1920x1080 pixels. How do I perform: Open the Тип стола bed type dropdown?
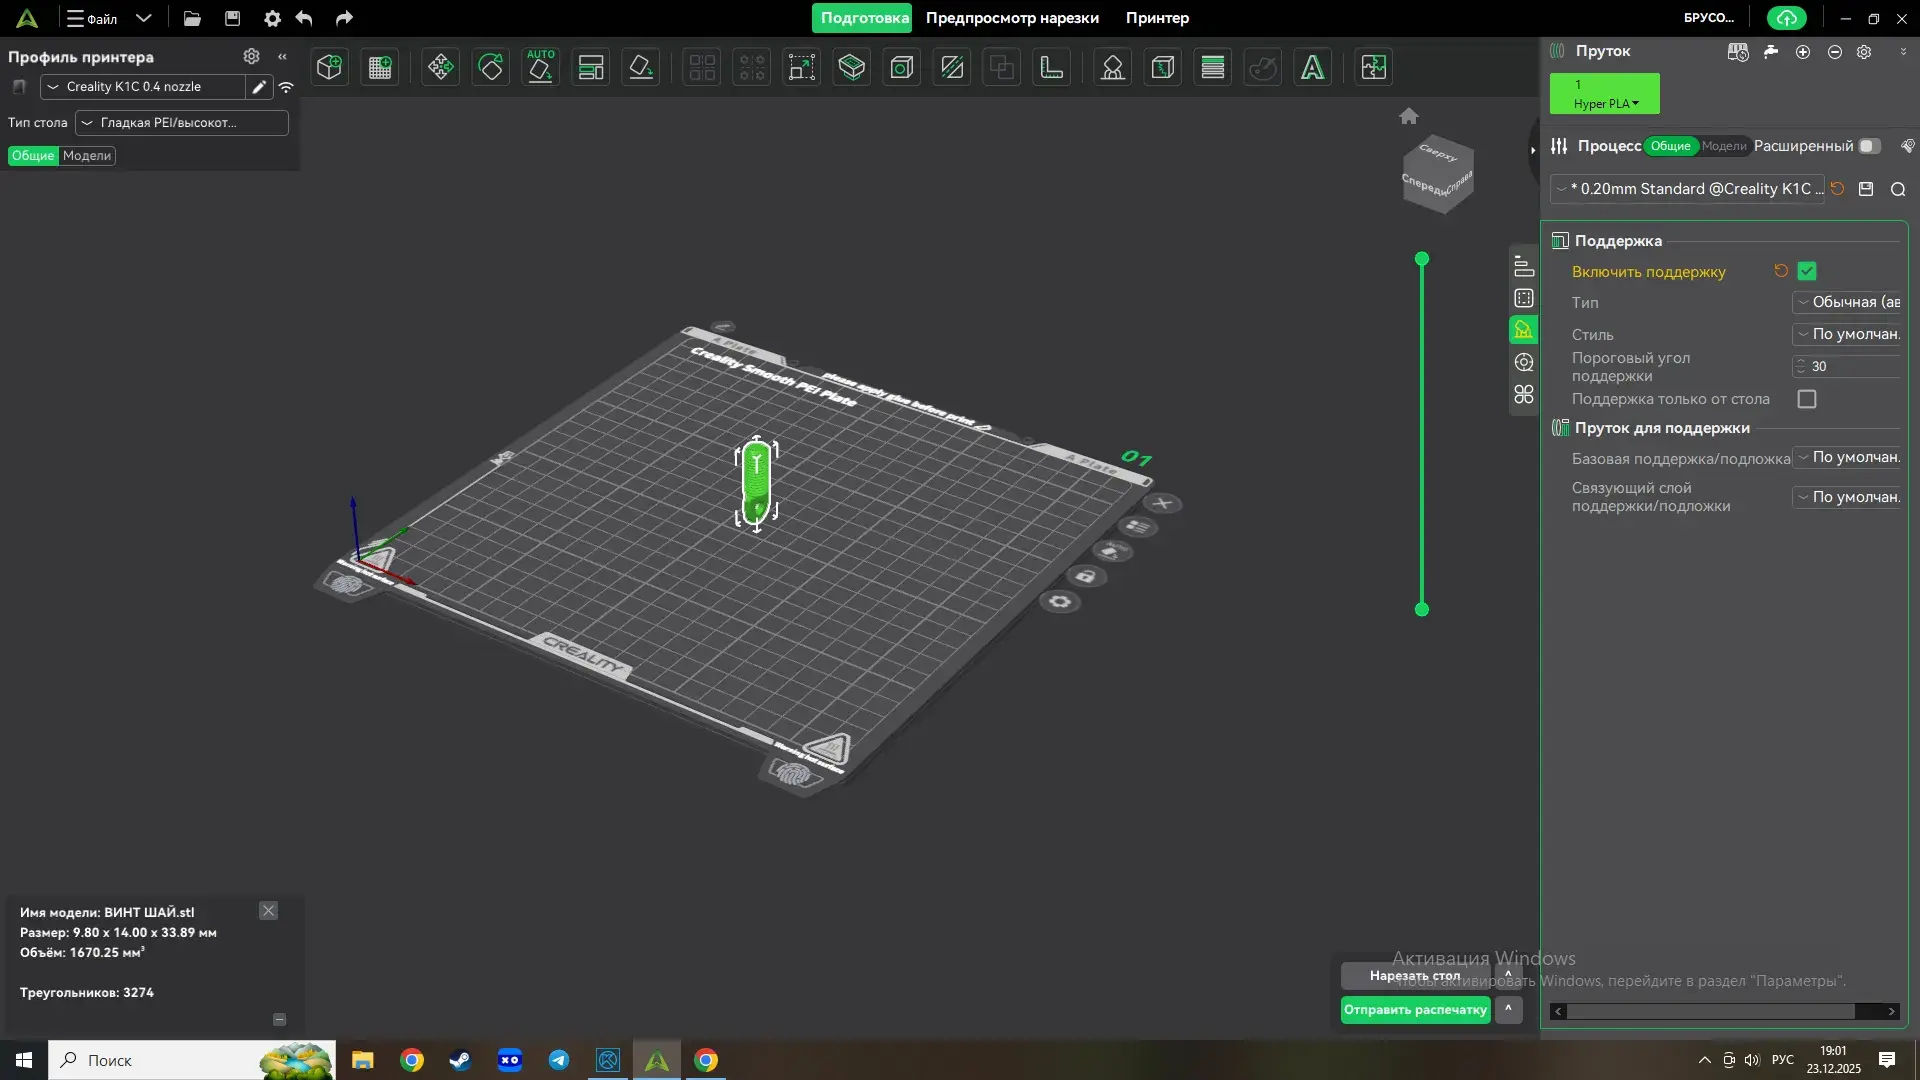[182, 123]
